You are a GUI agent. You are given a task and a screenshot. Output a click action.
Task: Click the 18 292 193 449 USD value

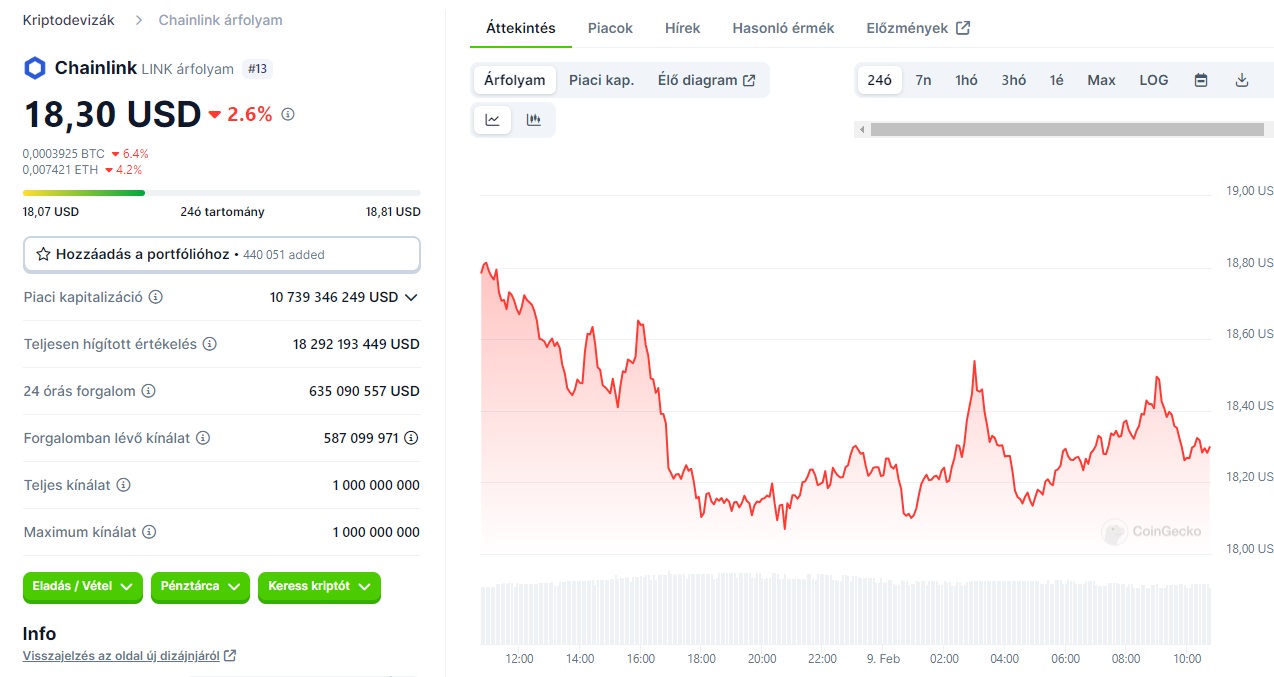pos(356,344)
